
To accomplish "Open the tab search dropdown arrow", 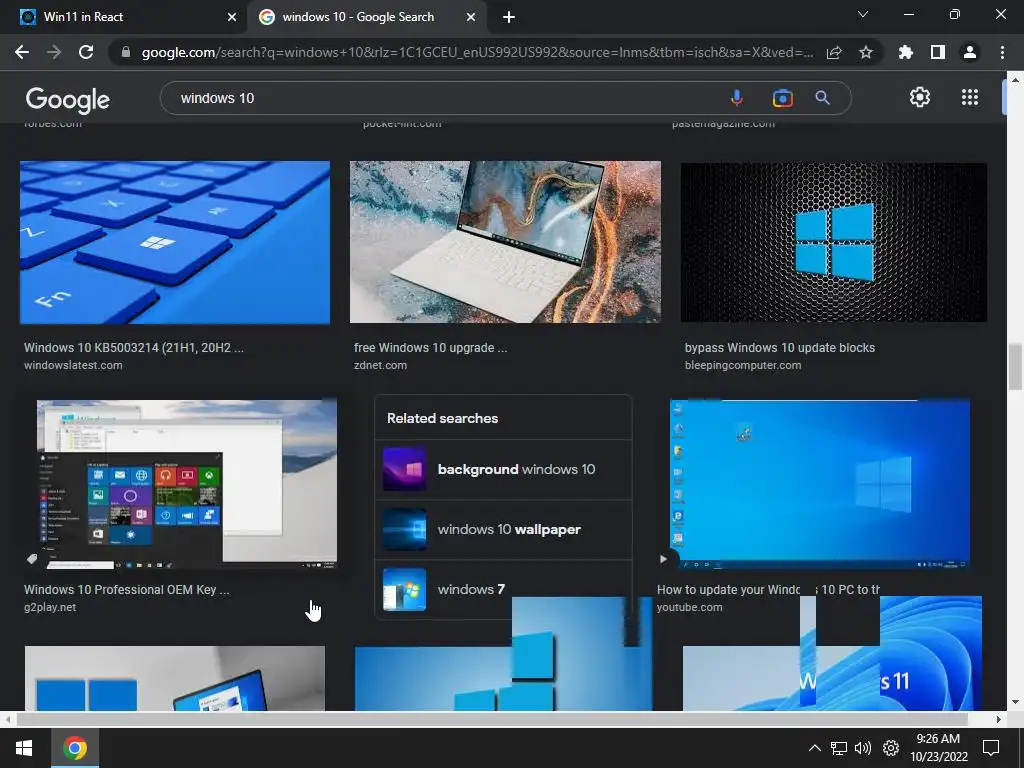I will (x=863, y=14).
